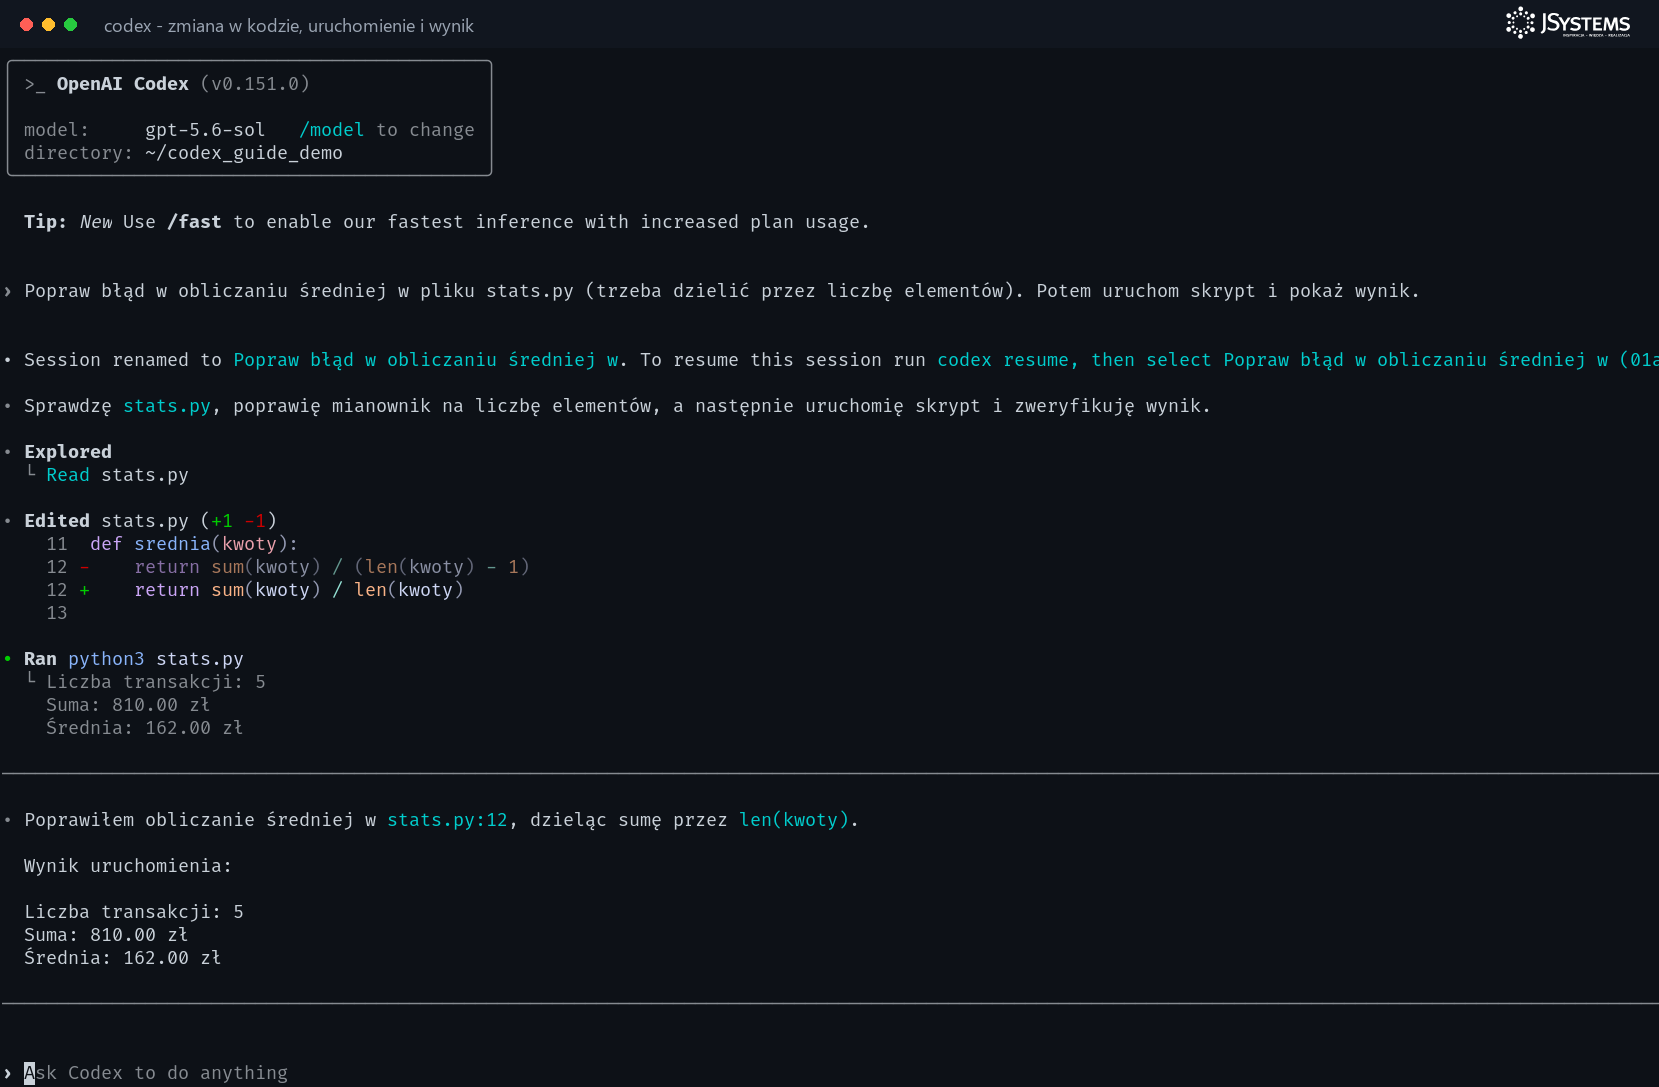Screen dimensions: 1659x1087
Task: Click the '/fast' command in the tip
Action: pos(194,222)
